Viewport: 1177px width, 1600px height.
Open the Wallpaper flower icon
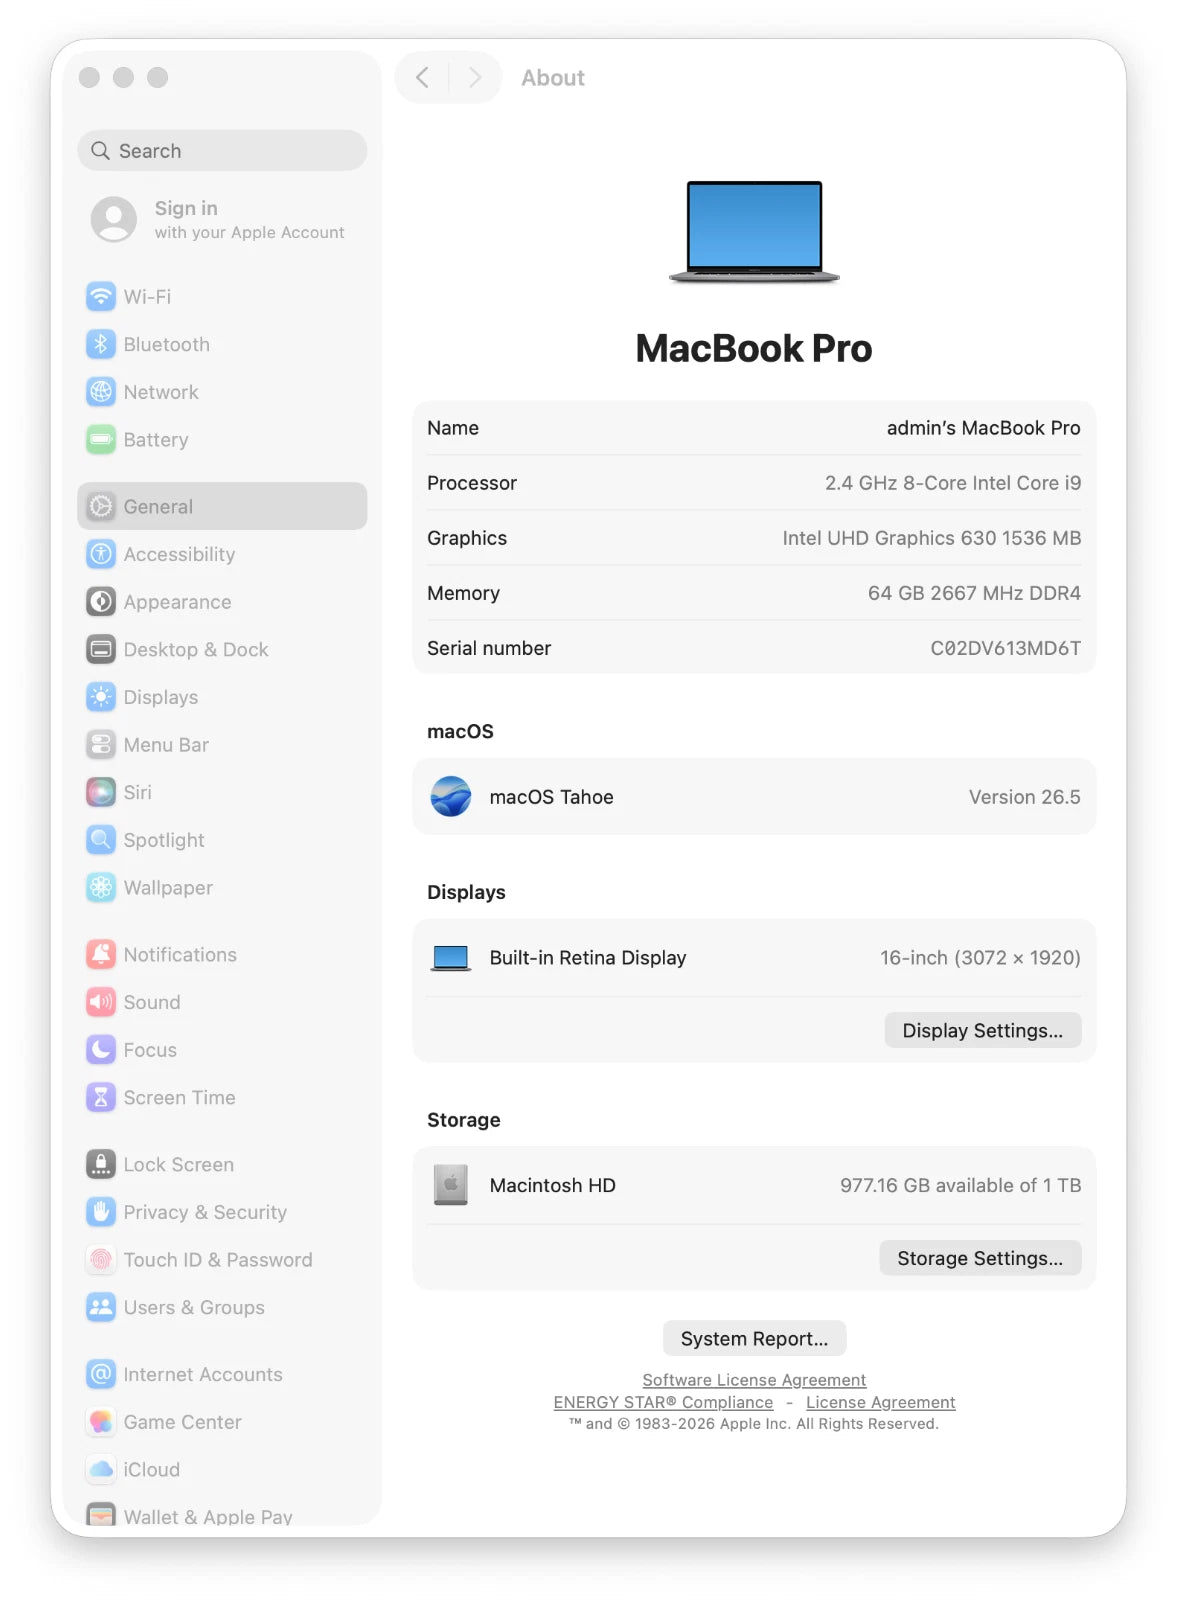pos(101,887)
